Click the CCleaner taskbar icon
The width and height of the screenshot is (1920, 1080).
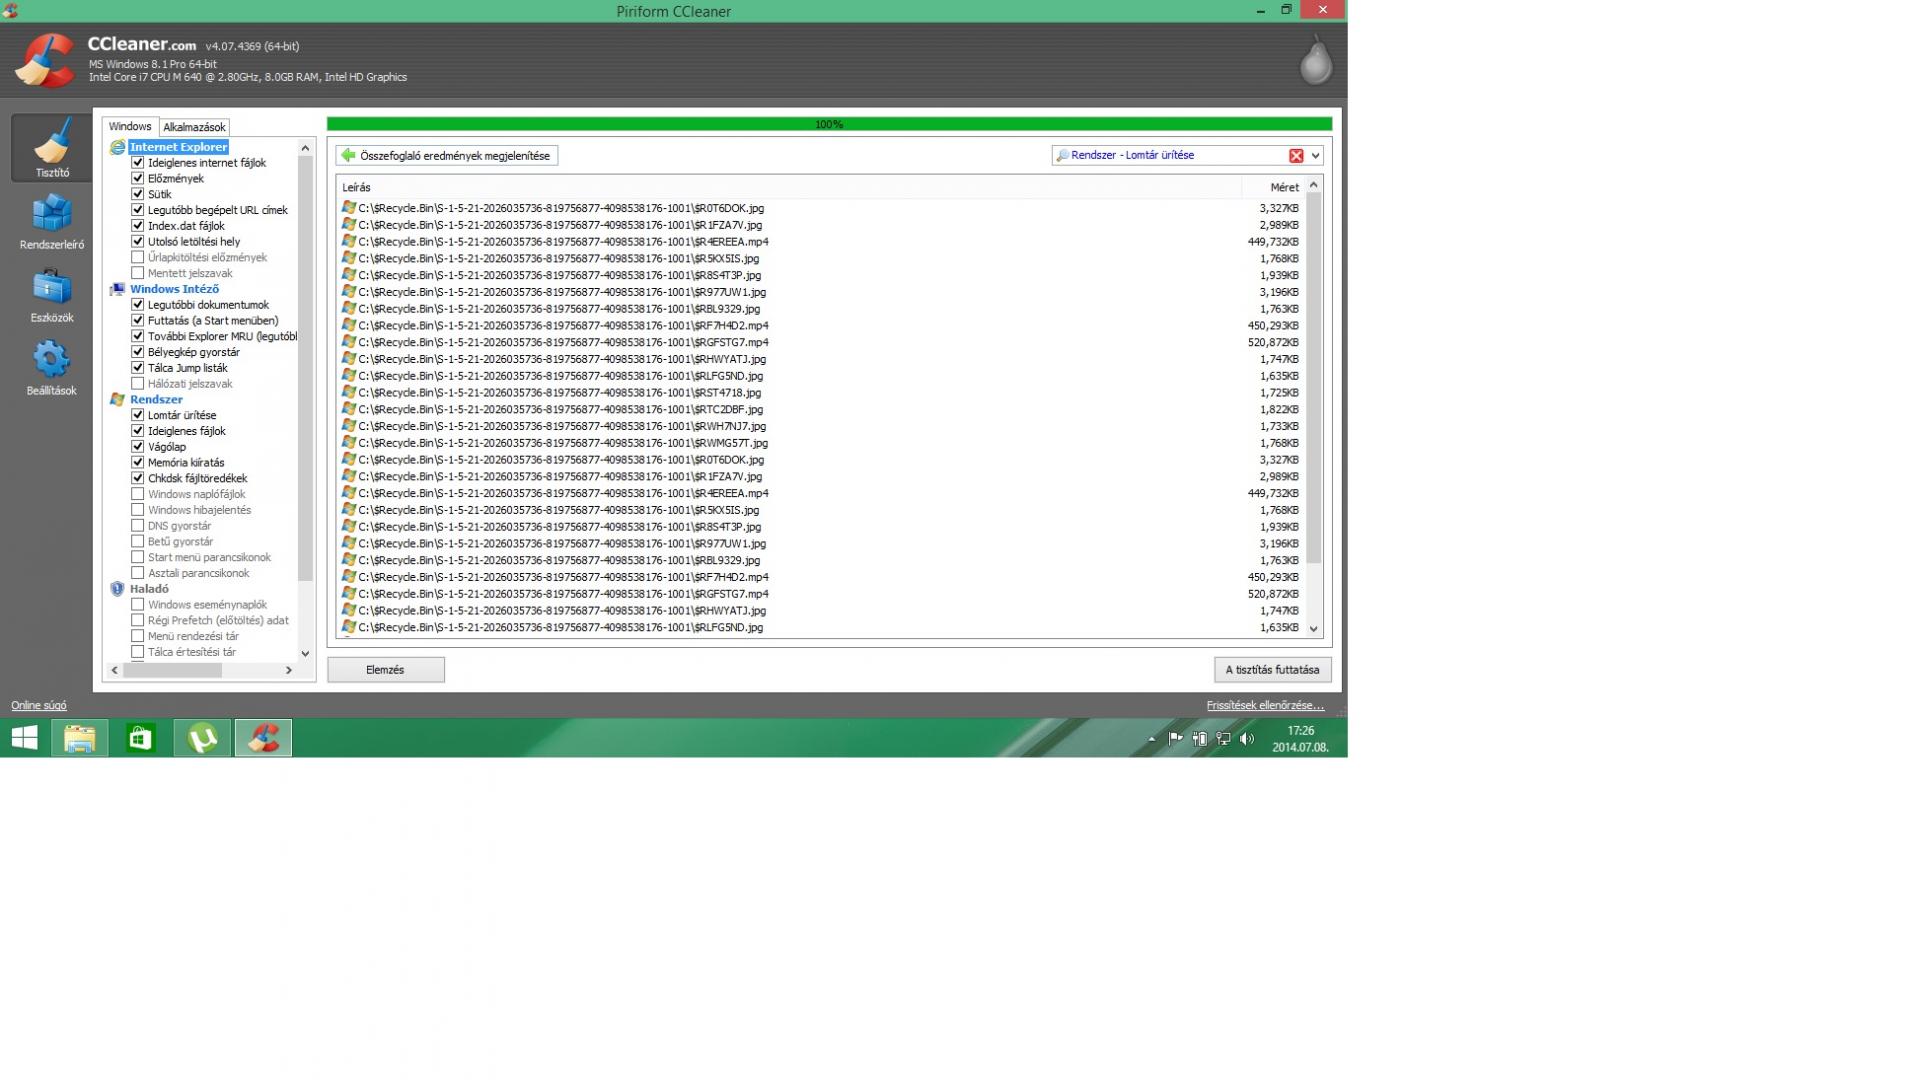[263, 738]
